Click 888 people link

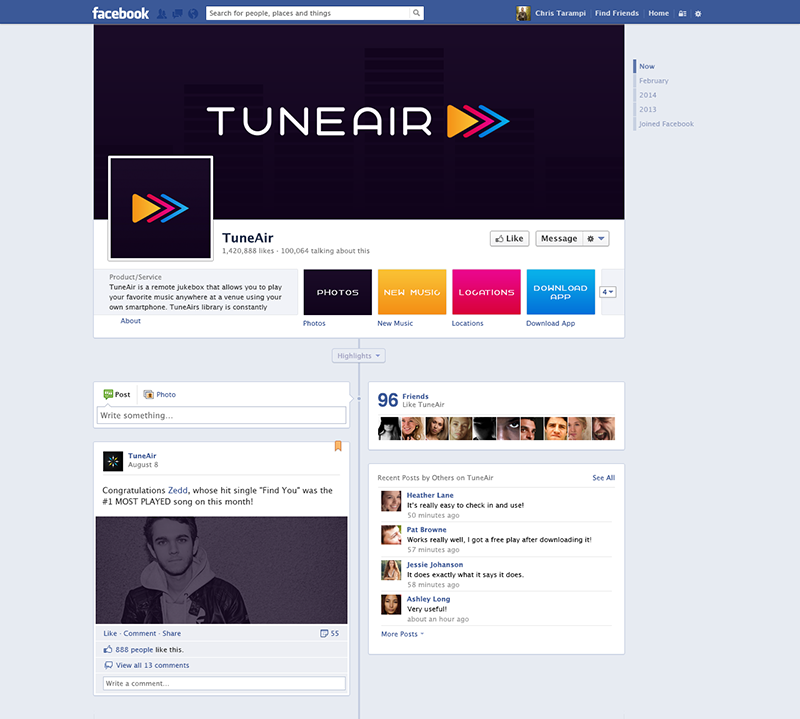134,650
